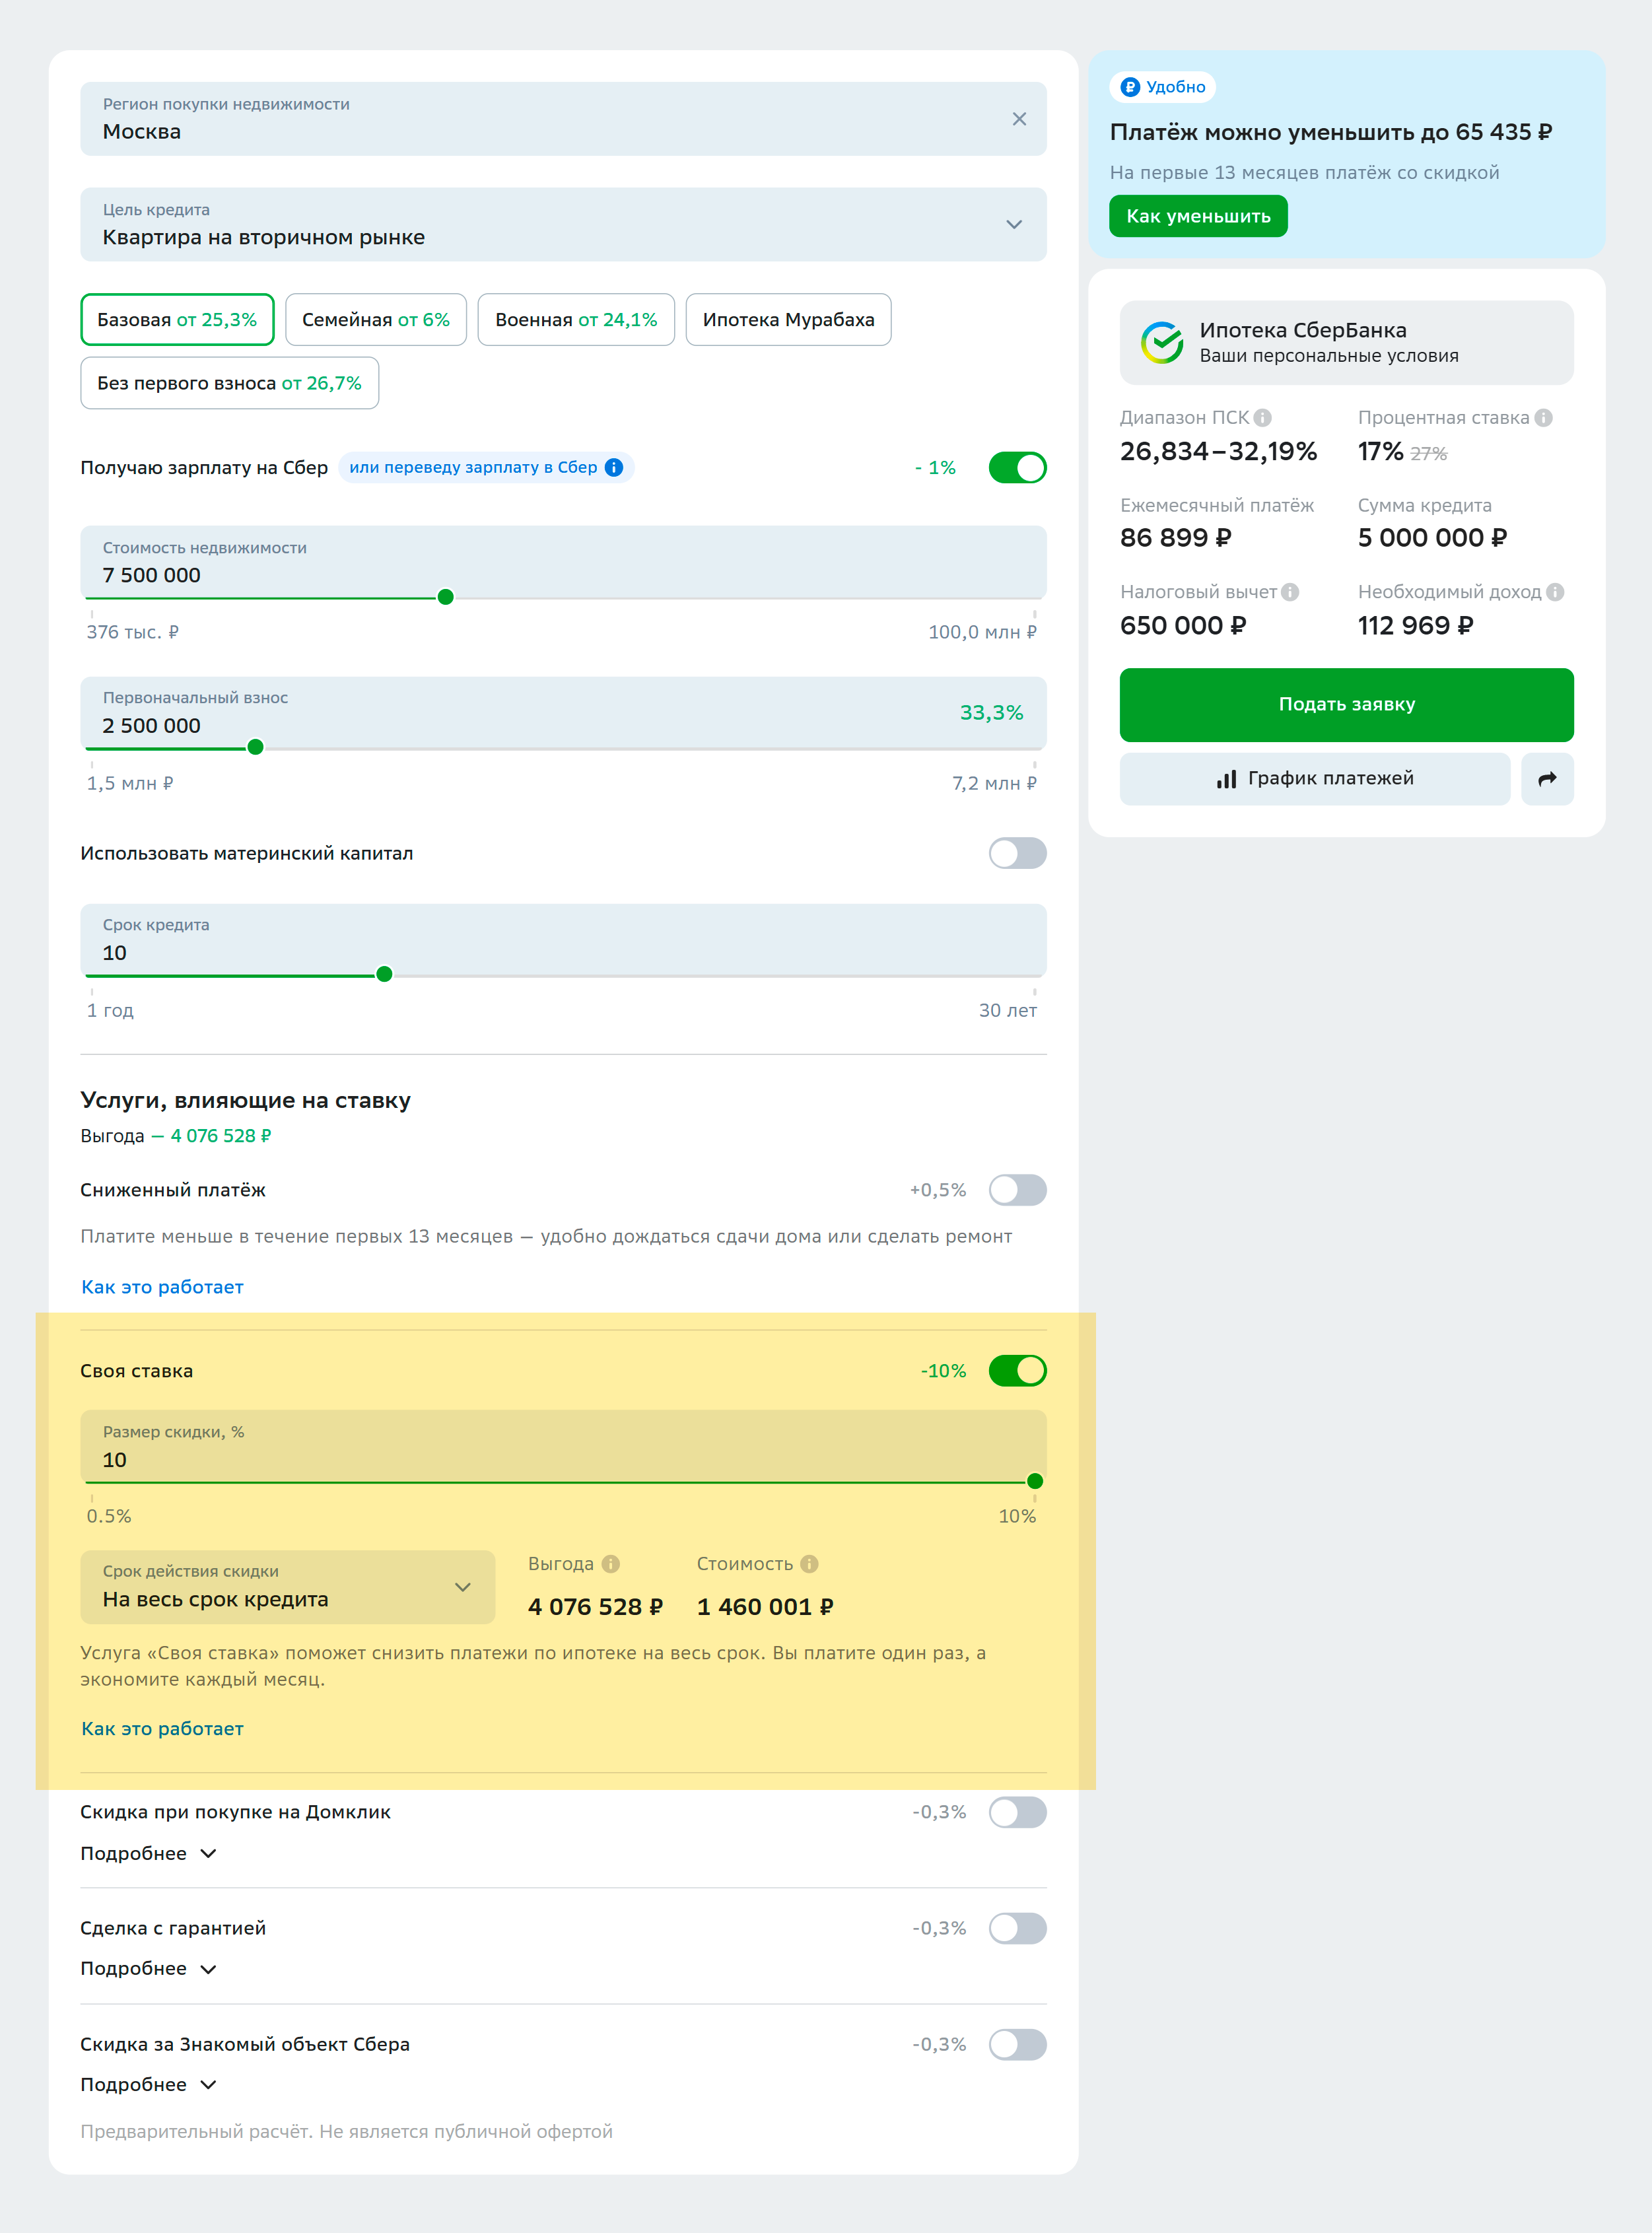Click the Первоначальный взнос slider handle
Screen dimensions: 1652x2233
click(x=255, y=748)
